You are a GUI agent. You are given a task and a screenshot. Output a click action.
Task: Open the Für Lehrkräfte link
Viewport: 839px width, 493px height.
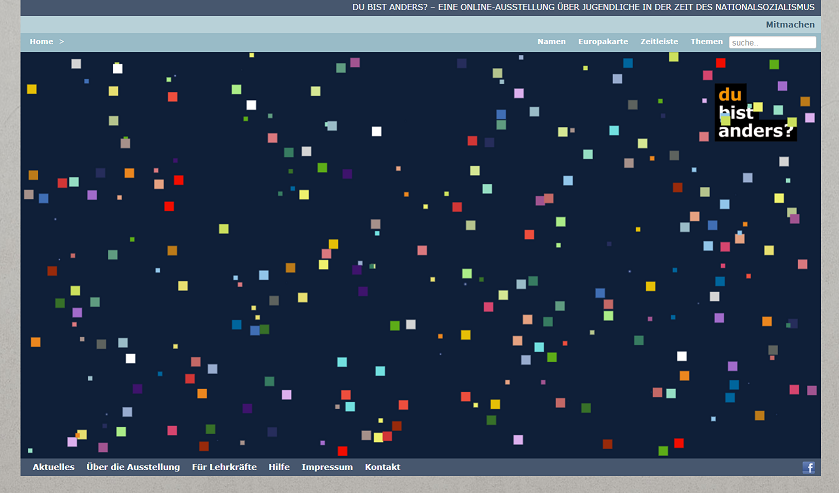[x=224, y=467]
